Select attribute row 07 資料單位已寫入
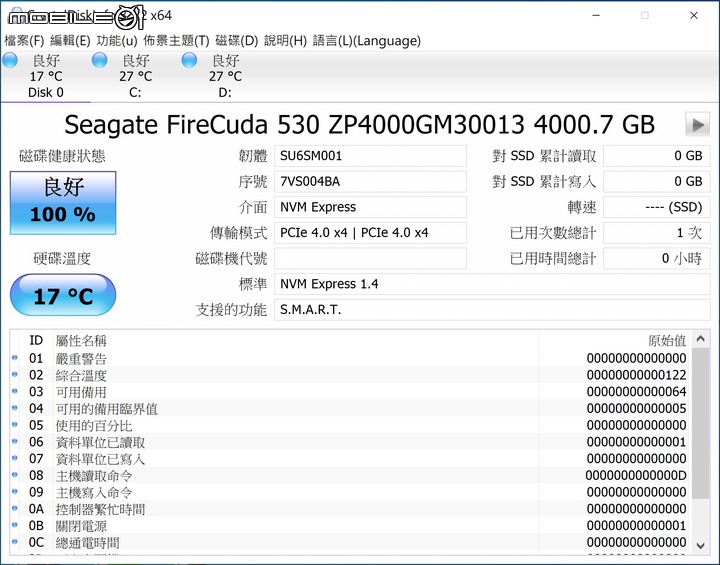 (x=350, y=458)
